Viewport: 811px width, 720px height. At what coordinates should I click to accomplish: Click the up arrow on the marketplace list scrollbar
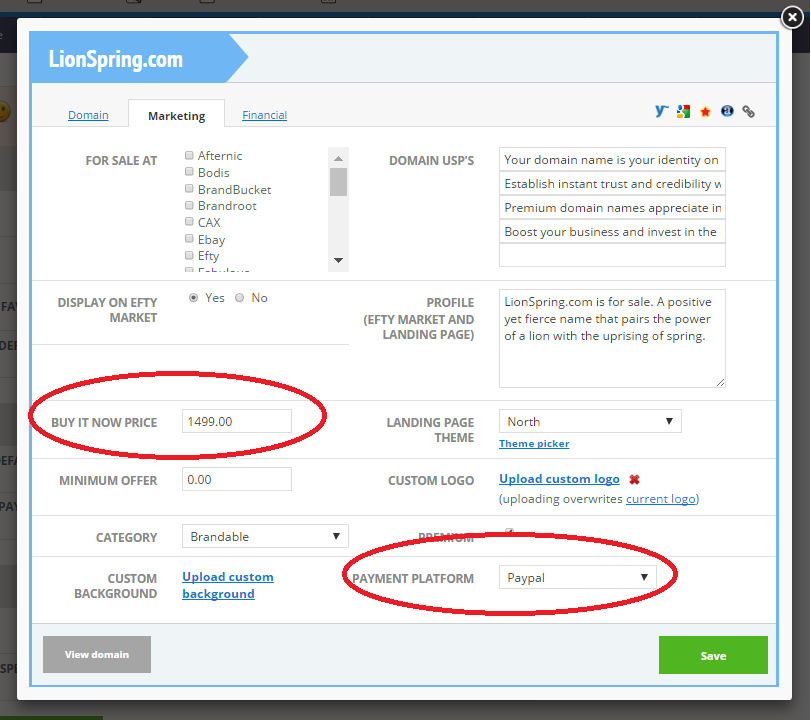coord(338,157)
